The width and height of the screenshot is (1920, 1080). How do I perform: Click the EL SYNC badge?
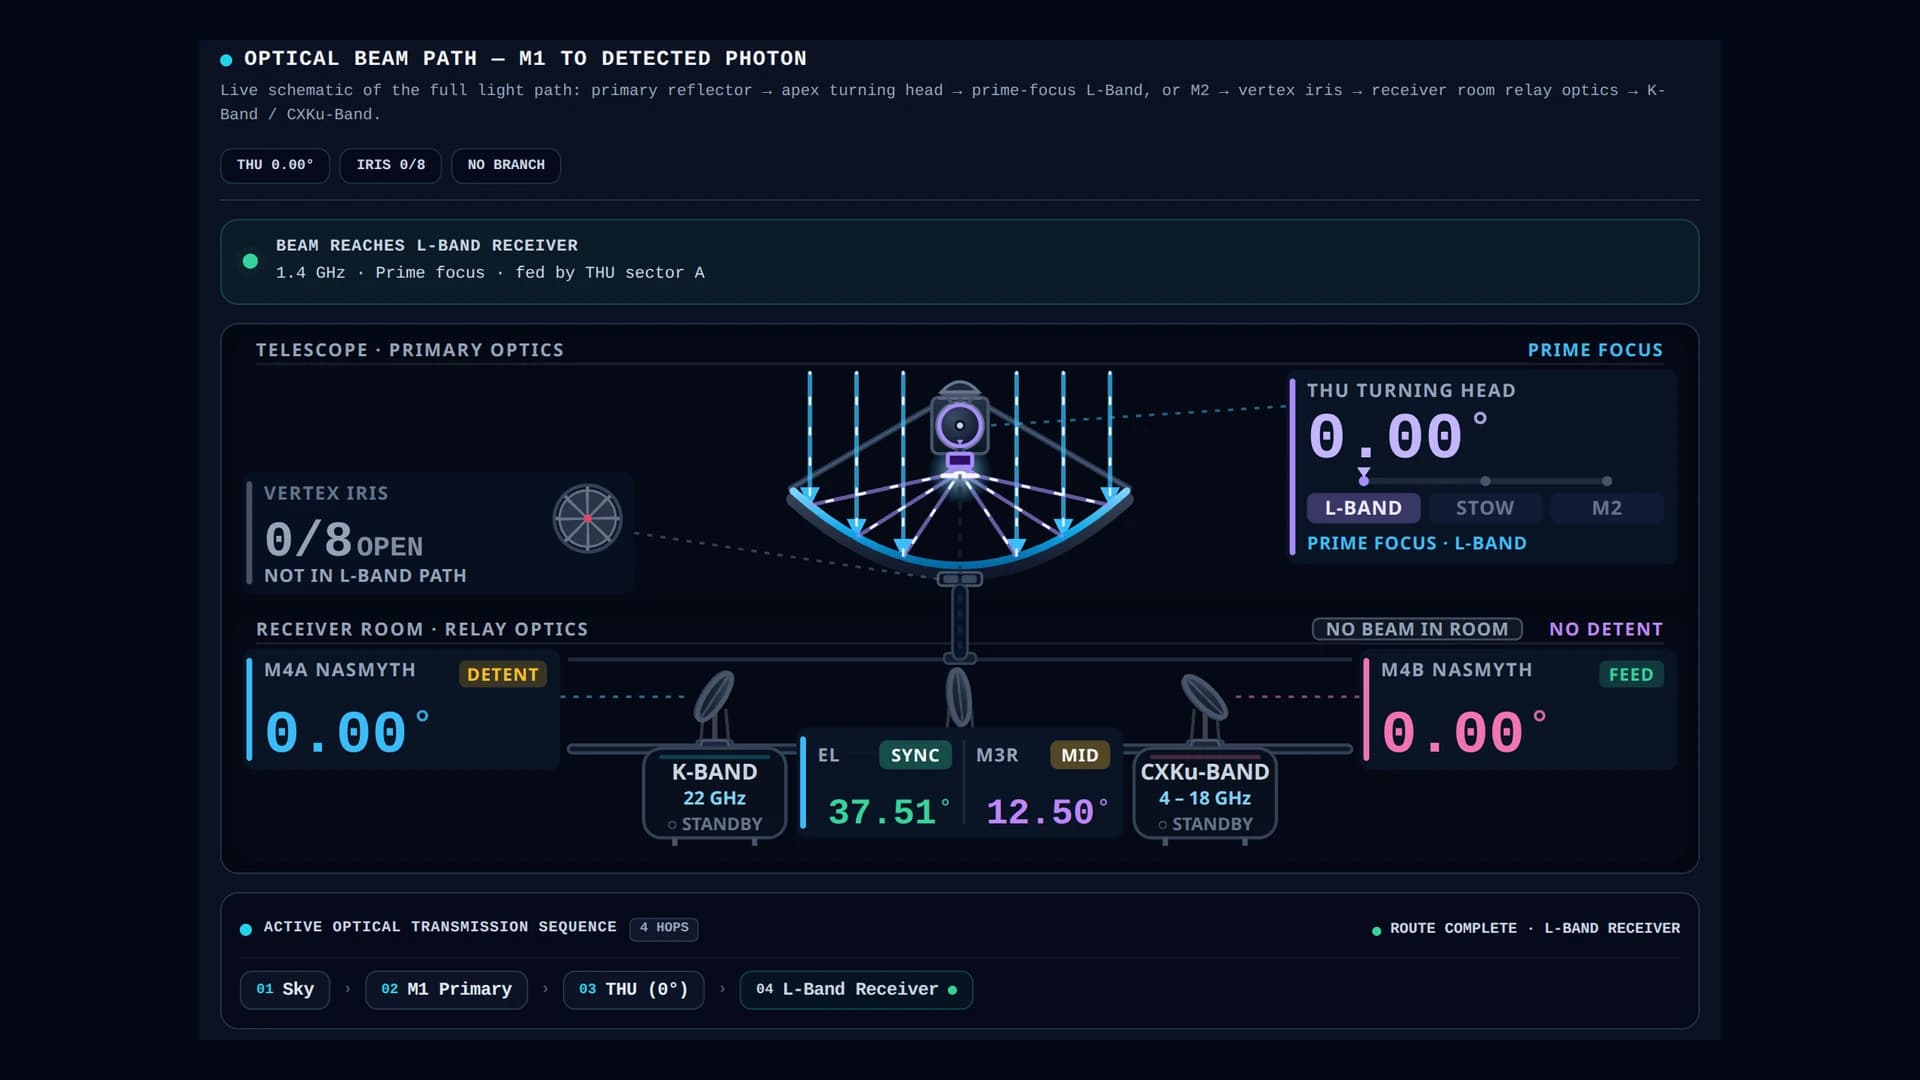[915, 755]
